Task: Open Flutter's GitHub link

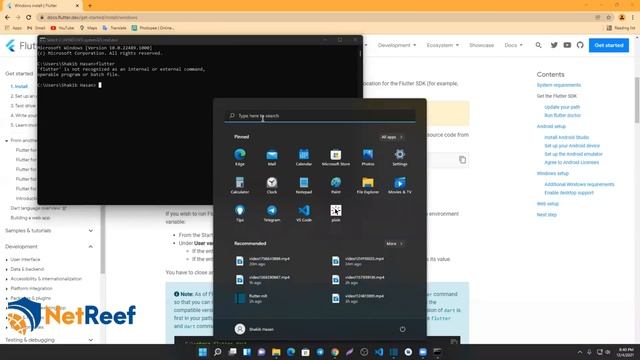Action: [580, 45]
